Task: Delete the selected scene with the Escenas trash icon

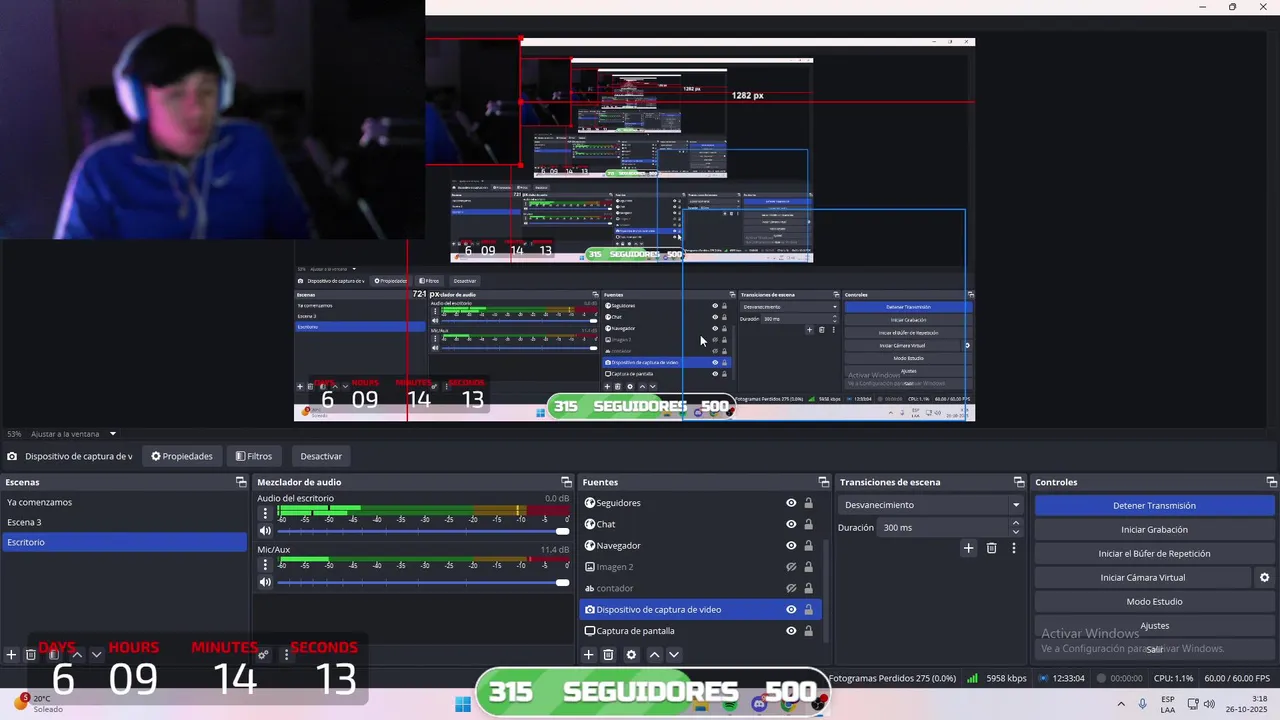Action: [31, 655]
